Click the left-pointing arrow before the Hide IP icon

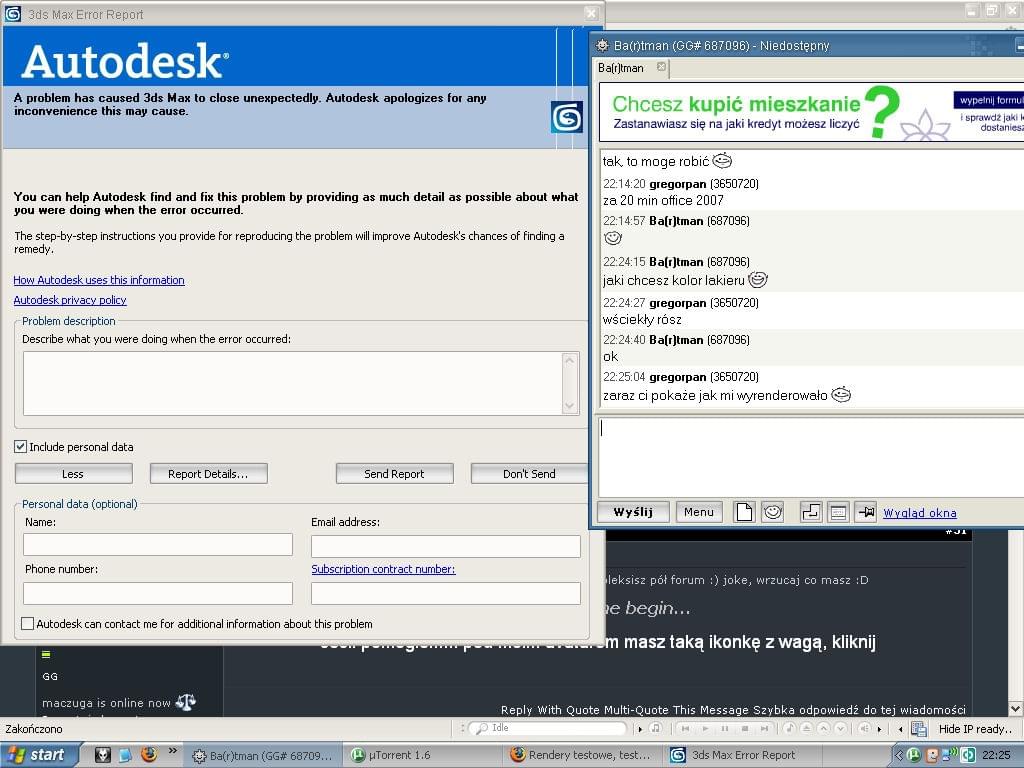[901, 729]
